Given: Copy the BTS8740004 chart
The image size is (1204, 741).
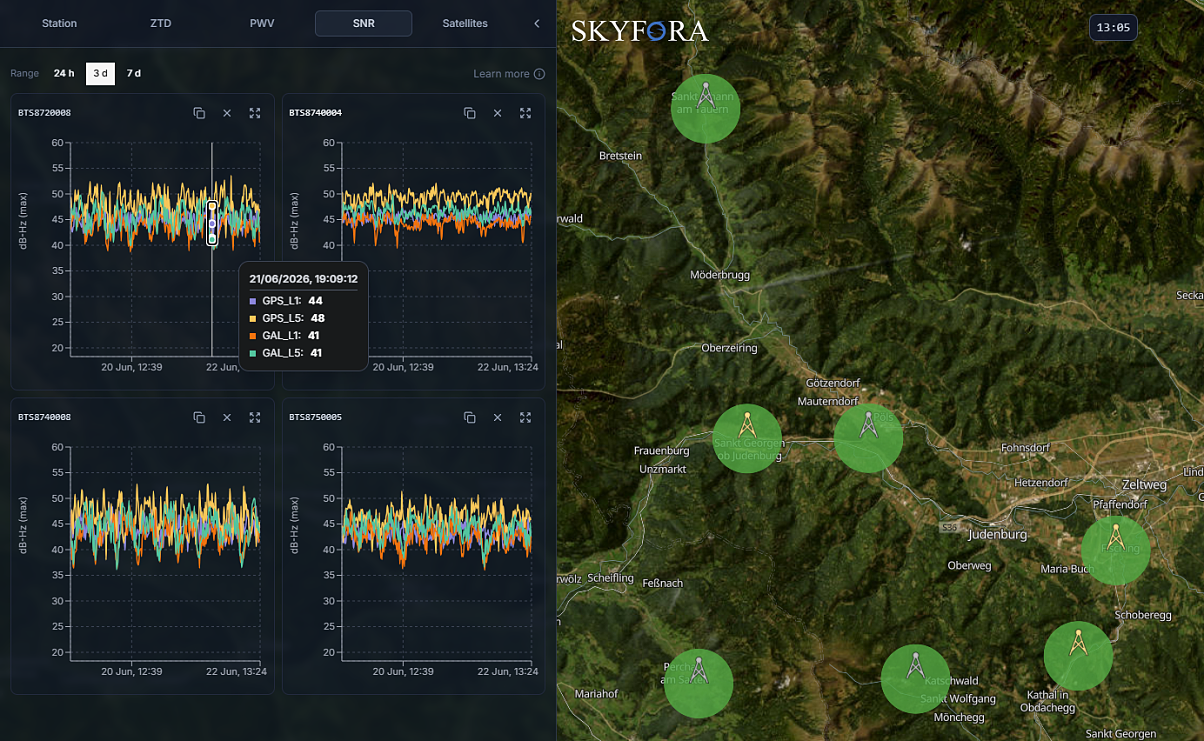Looking at the screenshot, I should (470, 113).
